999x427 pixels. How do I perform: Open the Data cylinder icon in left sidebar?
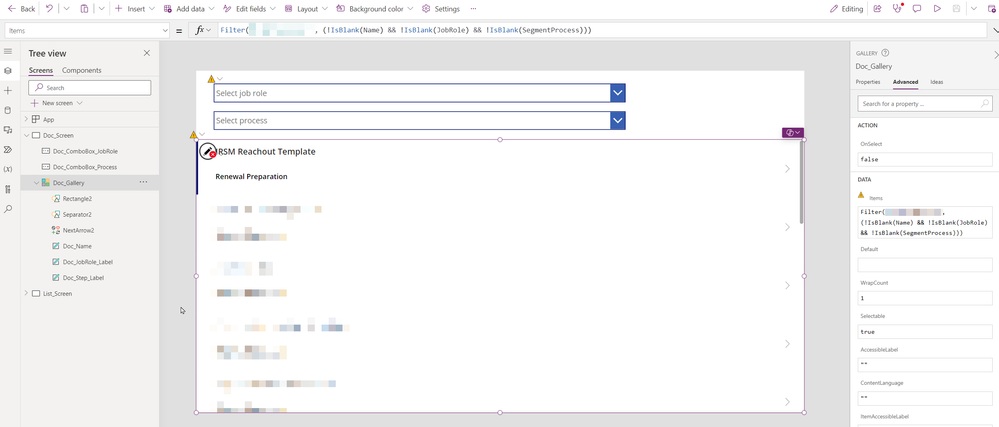click(x=8, y=110)
